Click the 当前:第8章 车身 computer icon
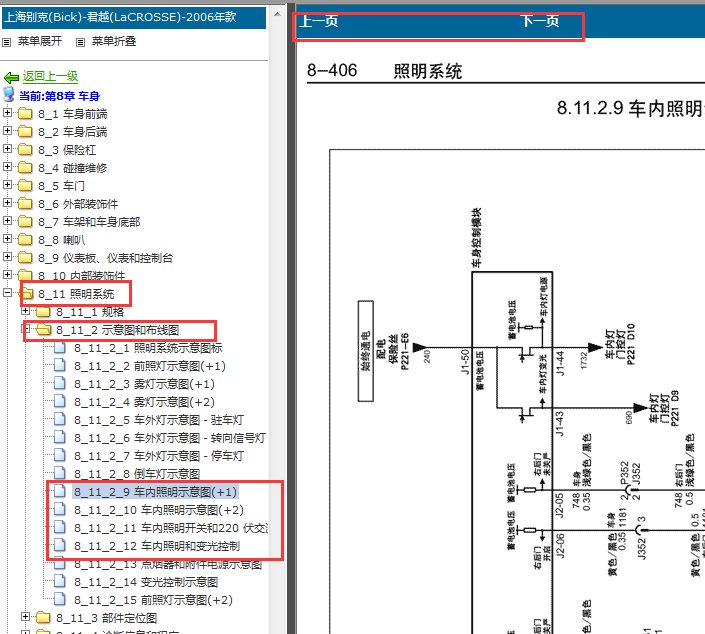 coord(9,94)
